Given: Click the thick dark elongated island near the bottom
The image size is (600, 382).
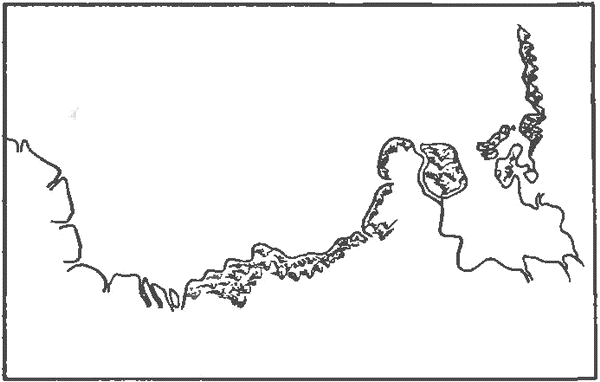Looking at the screenshot, I should 145,292.
